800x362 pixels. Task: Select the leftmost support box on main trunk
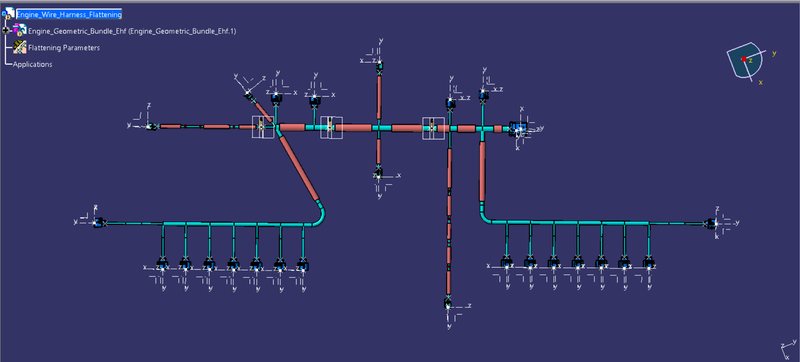263,127
